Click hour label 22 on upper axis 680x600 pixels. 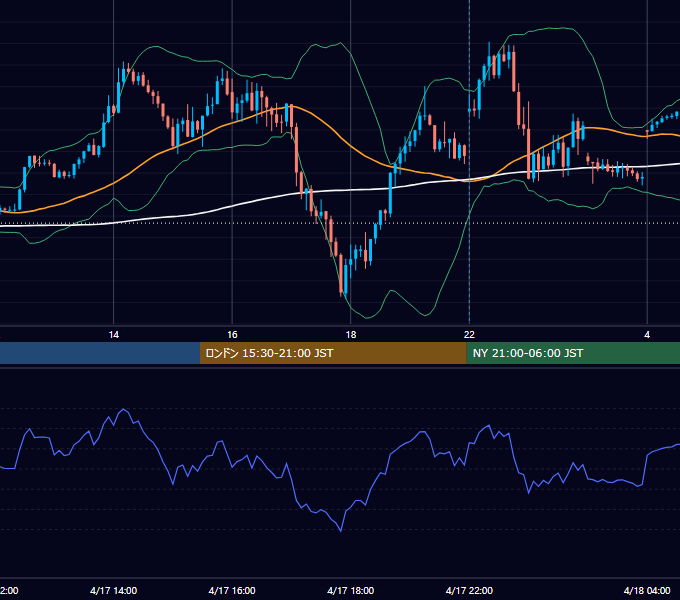tap(469, 335)
